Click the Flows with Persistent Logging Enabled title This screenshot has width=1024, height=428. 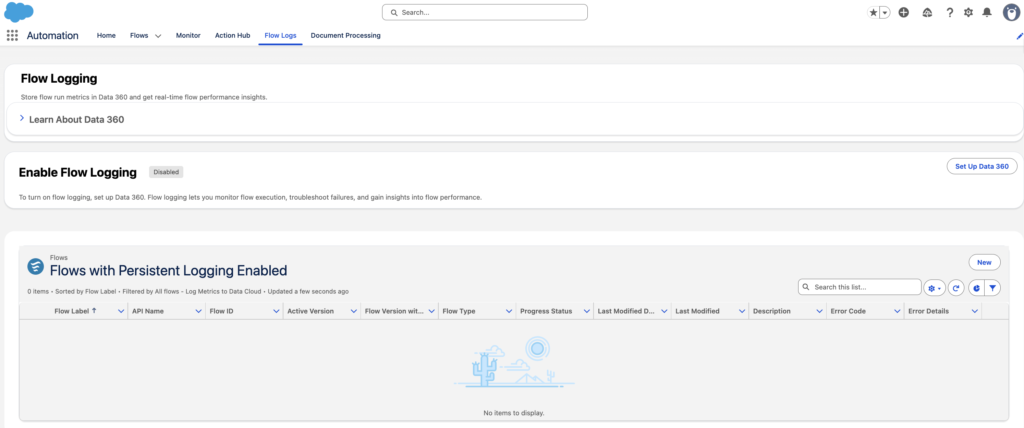pos(168,270)
